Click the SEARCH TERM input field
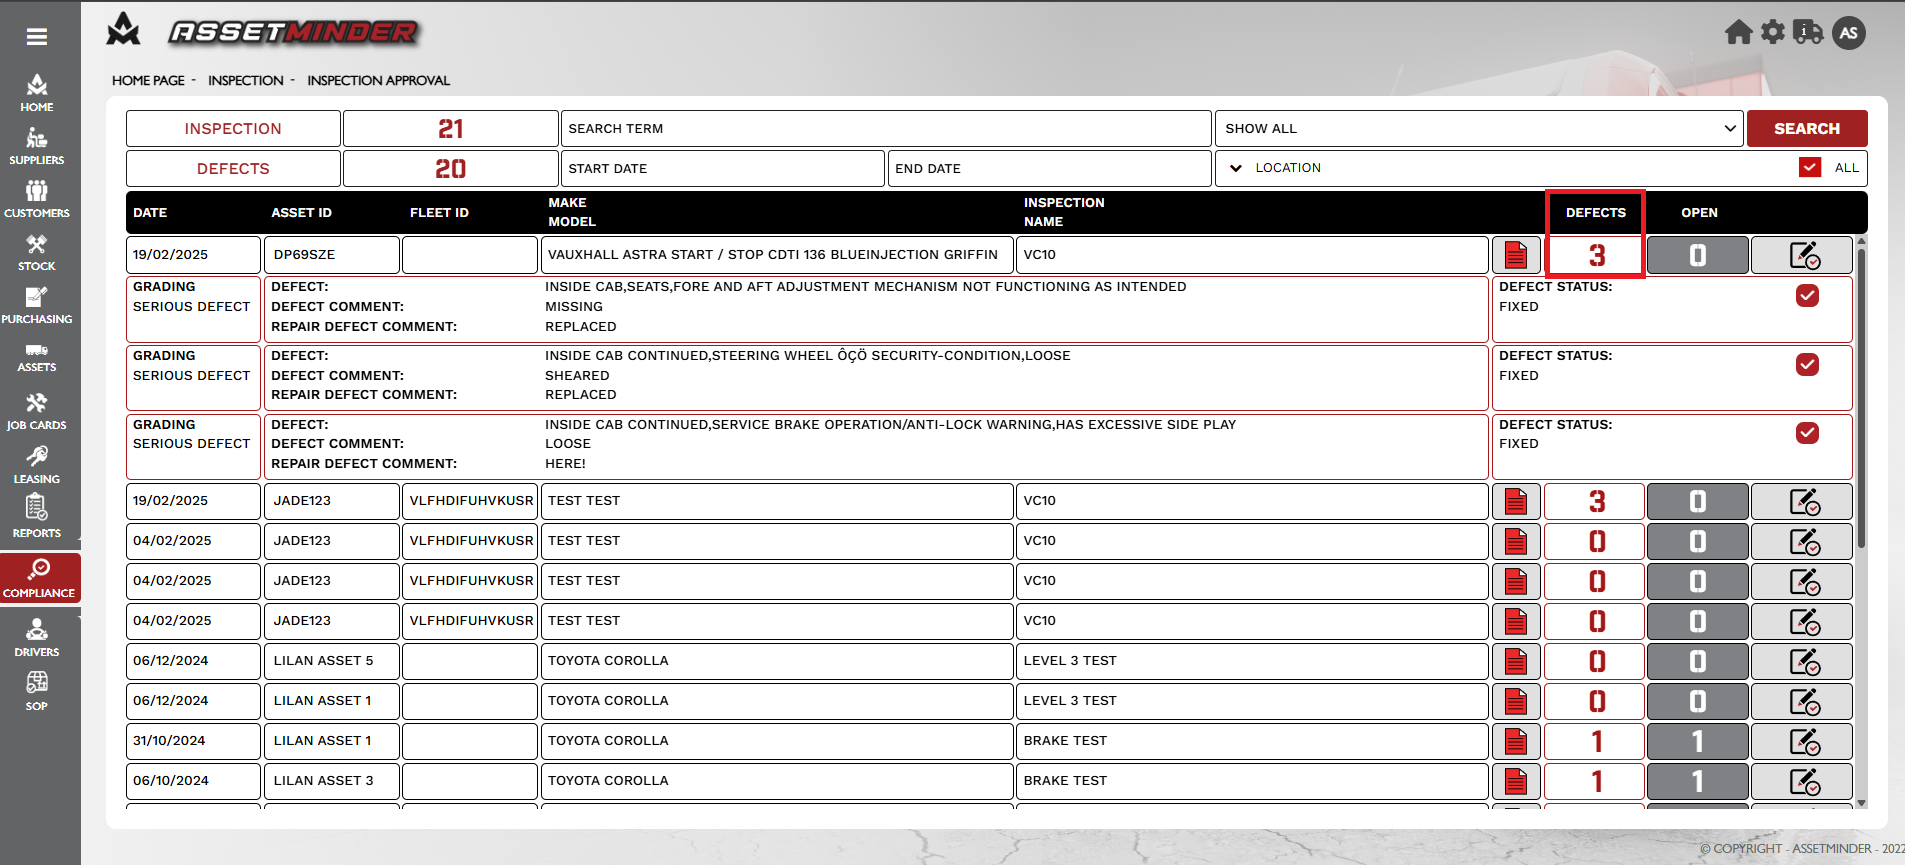Screen dimensions: 1905x865 click(x=886, y=128)
